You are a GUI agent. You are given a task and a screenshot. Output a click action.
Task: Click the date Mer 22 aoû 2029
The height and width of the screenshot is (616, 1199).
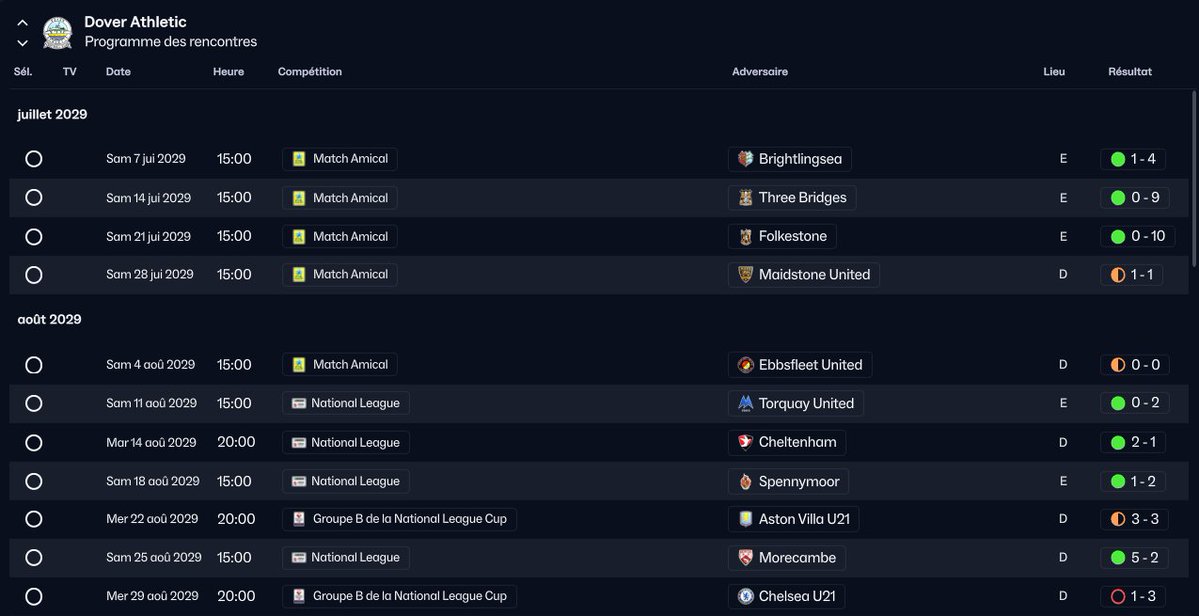coord(152,519)
